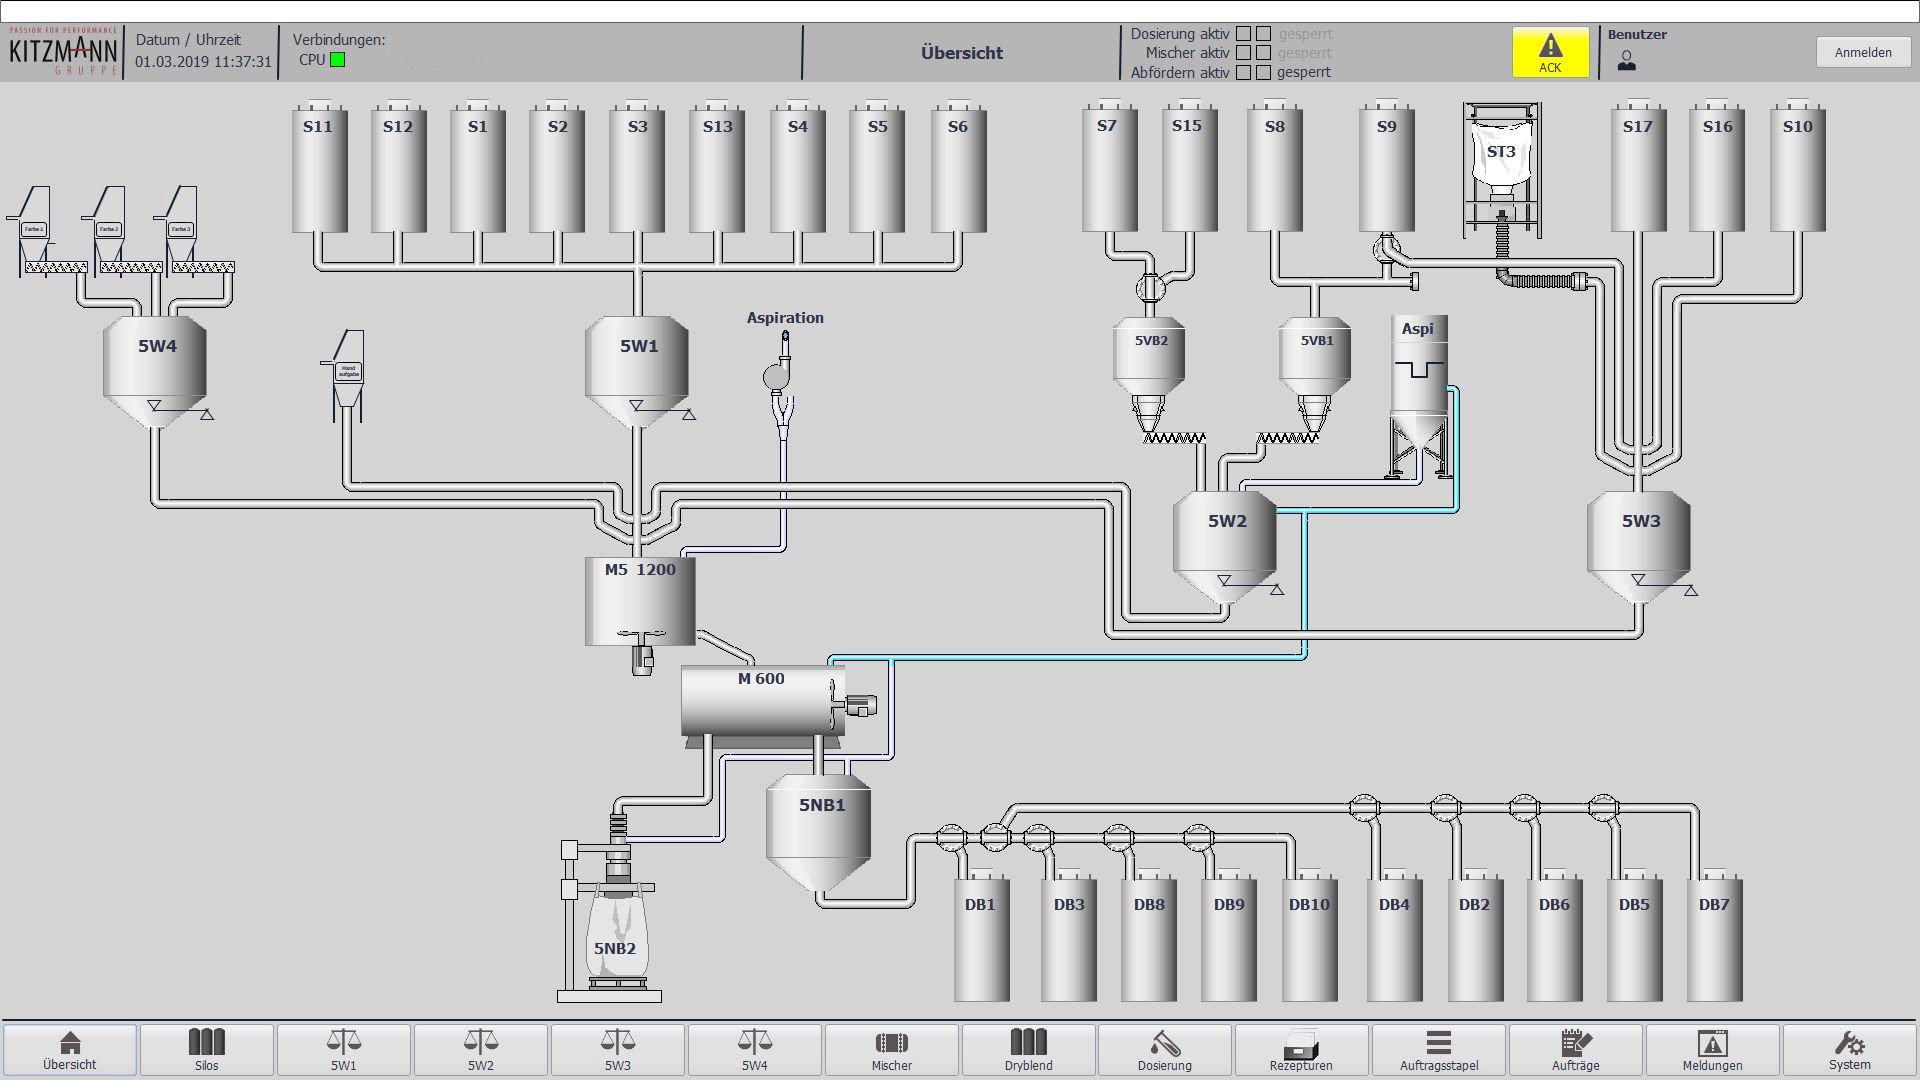Switch to the 5W1 scale tab
Image resolution: width=1920 pixels, height=1080 pixels.
click(x=344, y=1050)
